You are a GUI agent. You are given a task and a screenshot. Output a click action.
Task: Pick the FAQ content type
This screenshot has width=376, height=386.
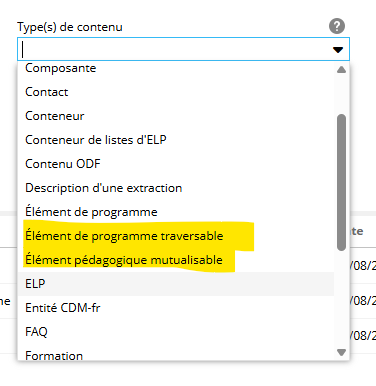pos(176,332)
